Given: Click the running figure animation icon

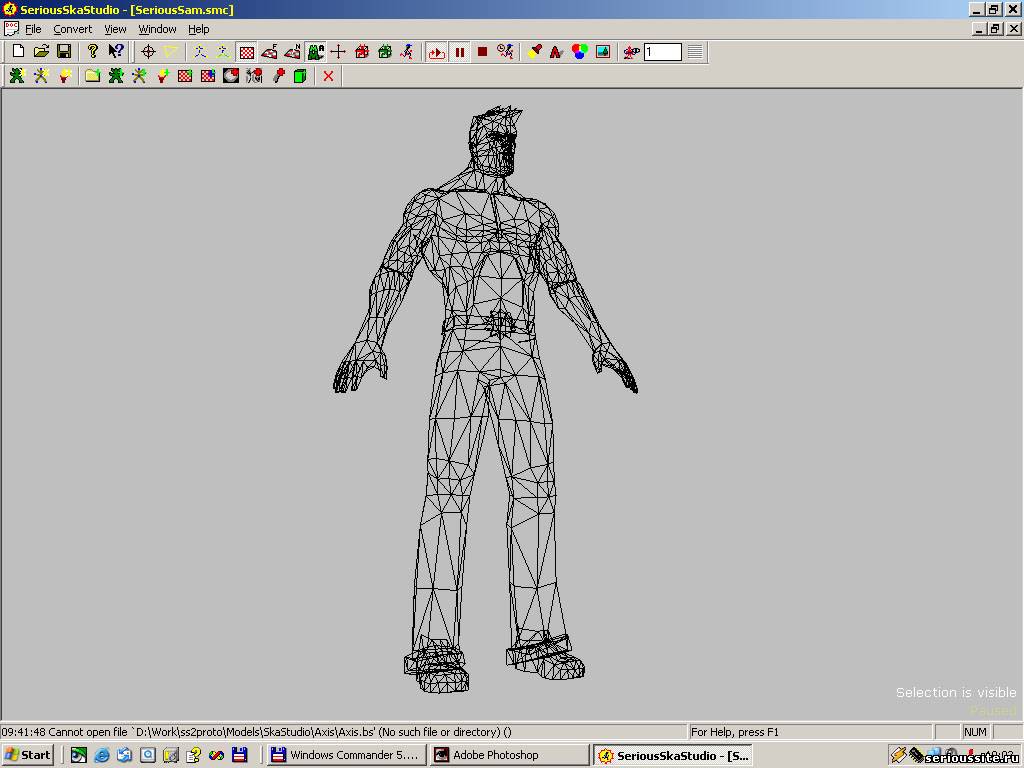Looking at the screenshot, I should 408,52.
